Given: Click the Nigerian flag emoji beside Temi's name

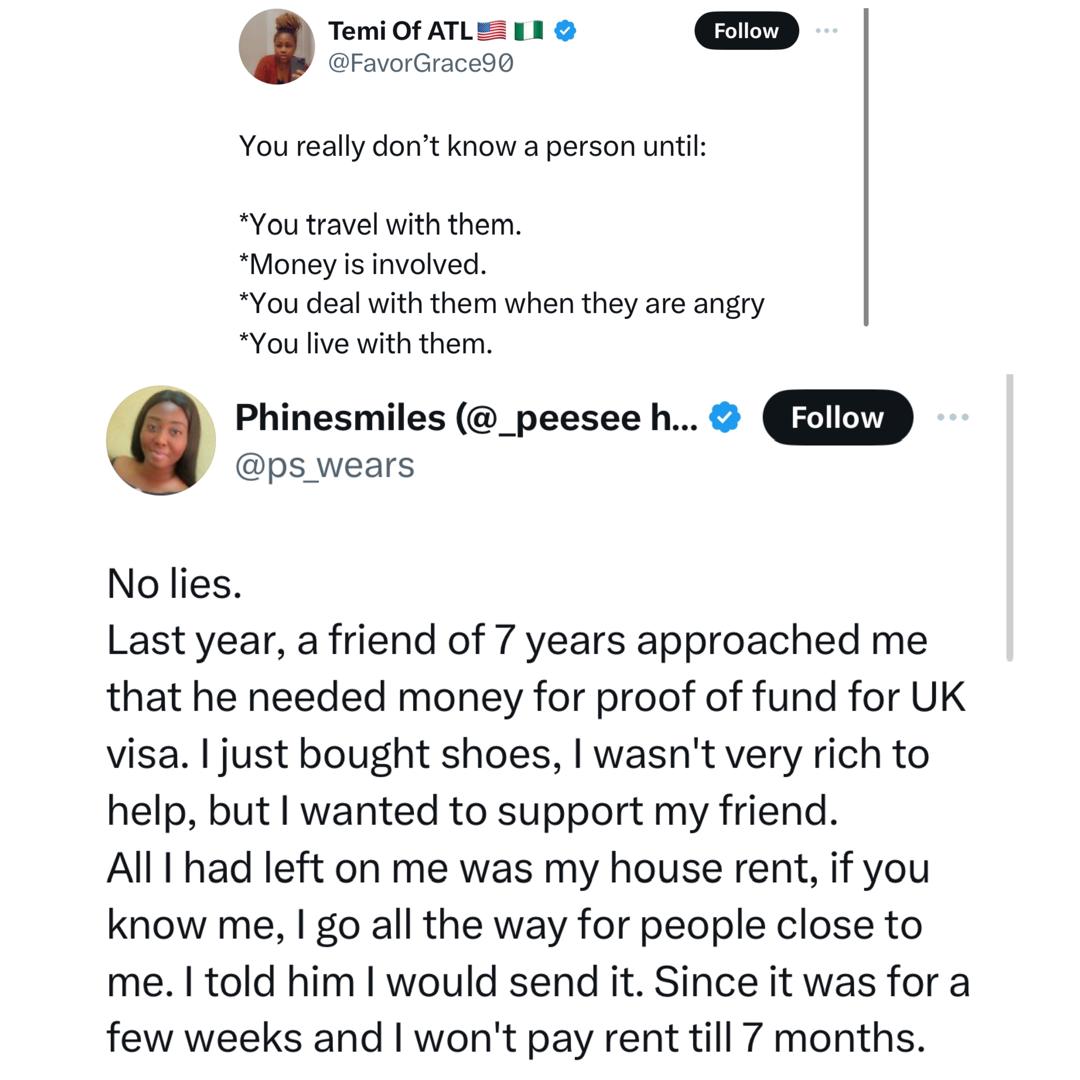Looking at the screenshot, I should point(528,31).
